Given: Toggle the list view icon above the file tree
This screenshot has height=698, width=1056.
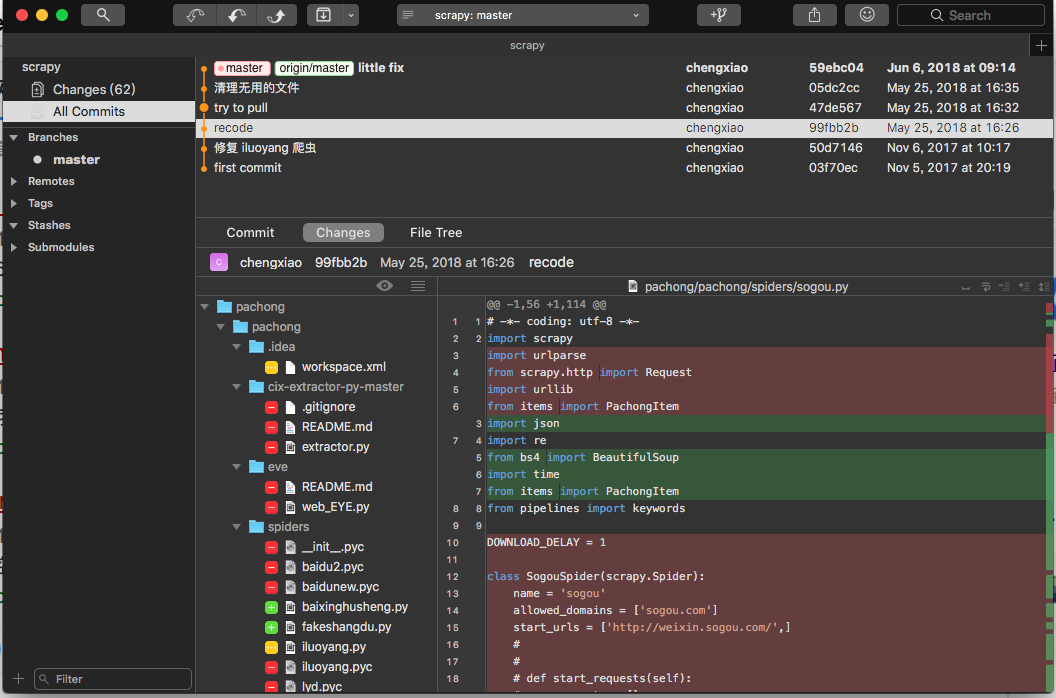Looking at the screenshot, I should pyautogui.click(x=418, y=286).
